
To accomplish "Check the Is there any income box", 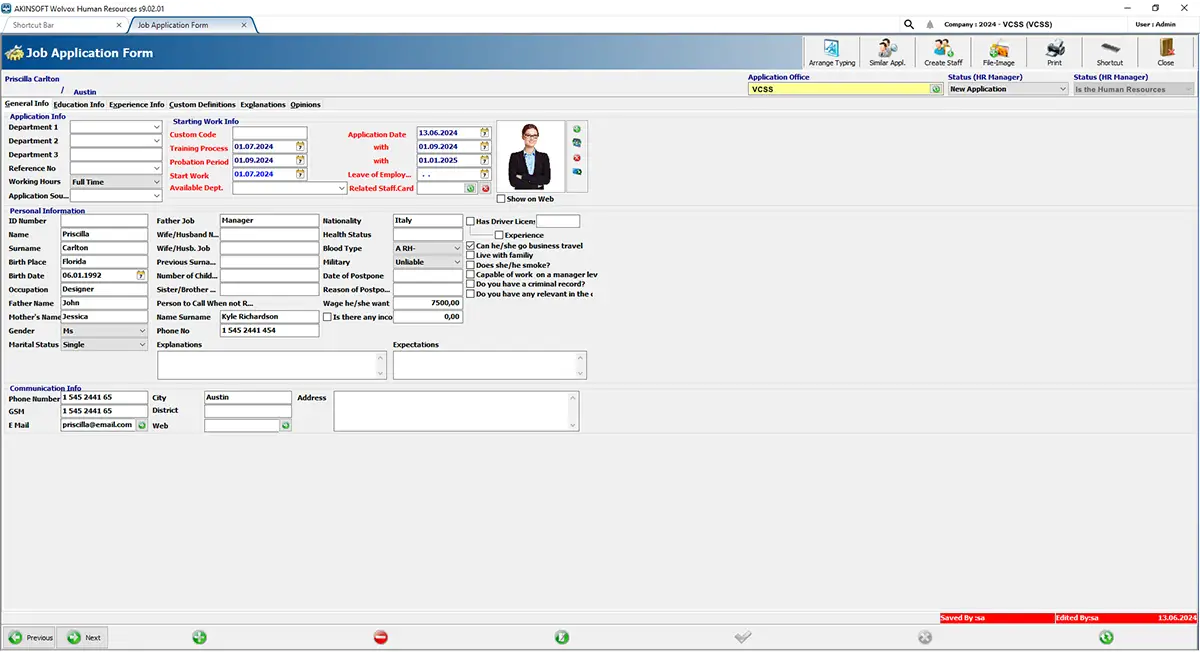I will pos(327,317).
